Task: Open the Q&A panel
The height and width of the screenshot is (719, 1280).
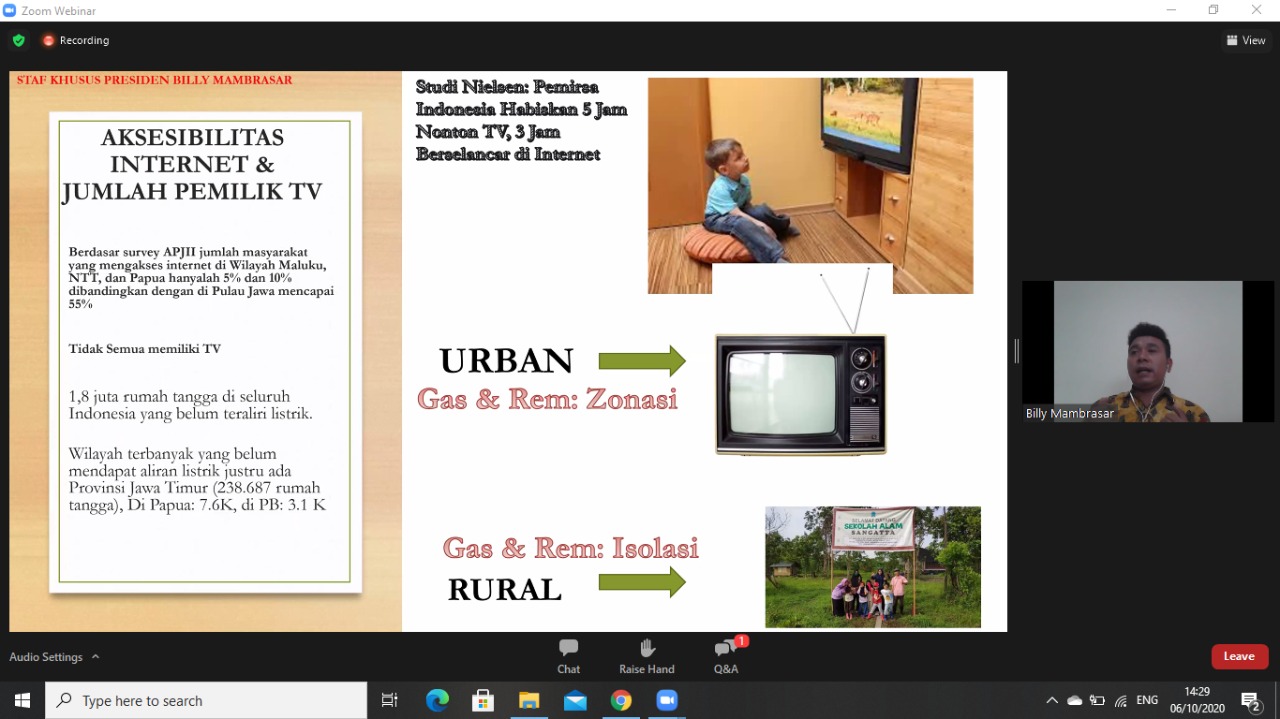Action: pos(726,656)
